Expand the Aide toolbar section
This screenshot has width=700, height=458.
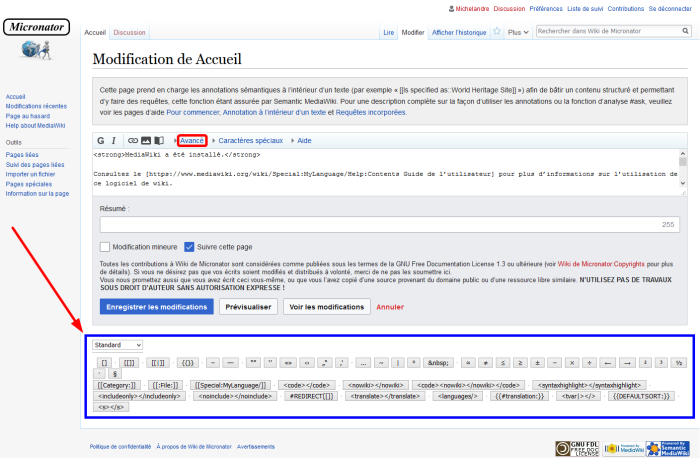[x=304, y=141]
